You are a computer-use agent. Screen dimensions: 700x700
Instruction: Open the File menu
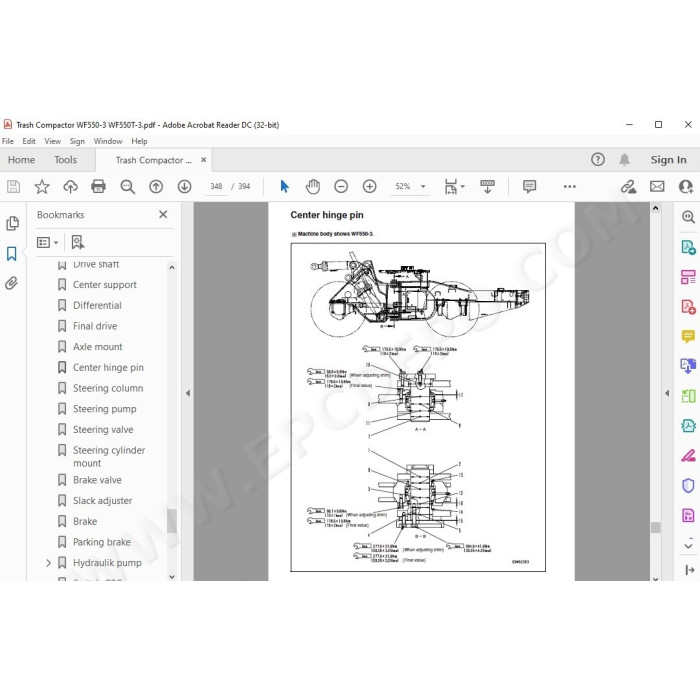[x=8, y=141]
